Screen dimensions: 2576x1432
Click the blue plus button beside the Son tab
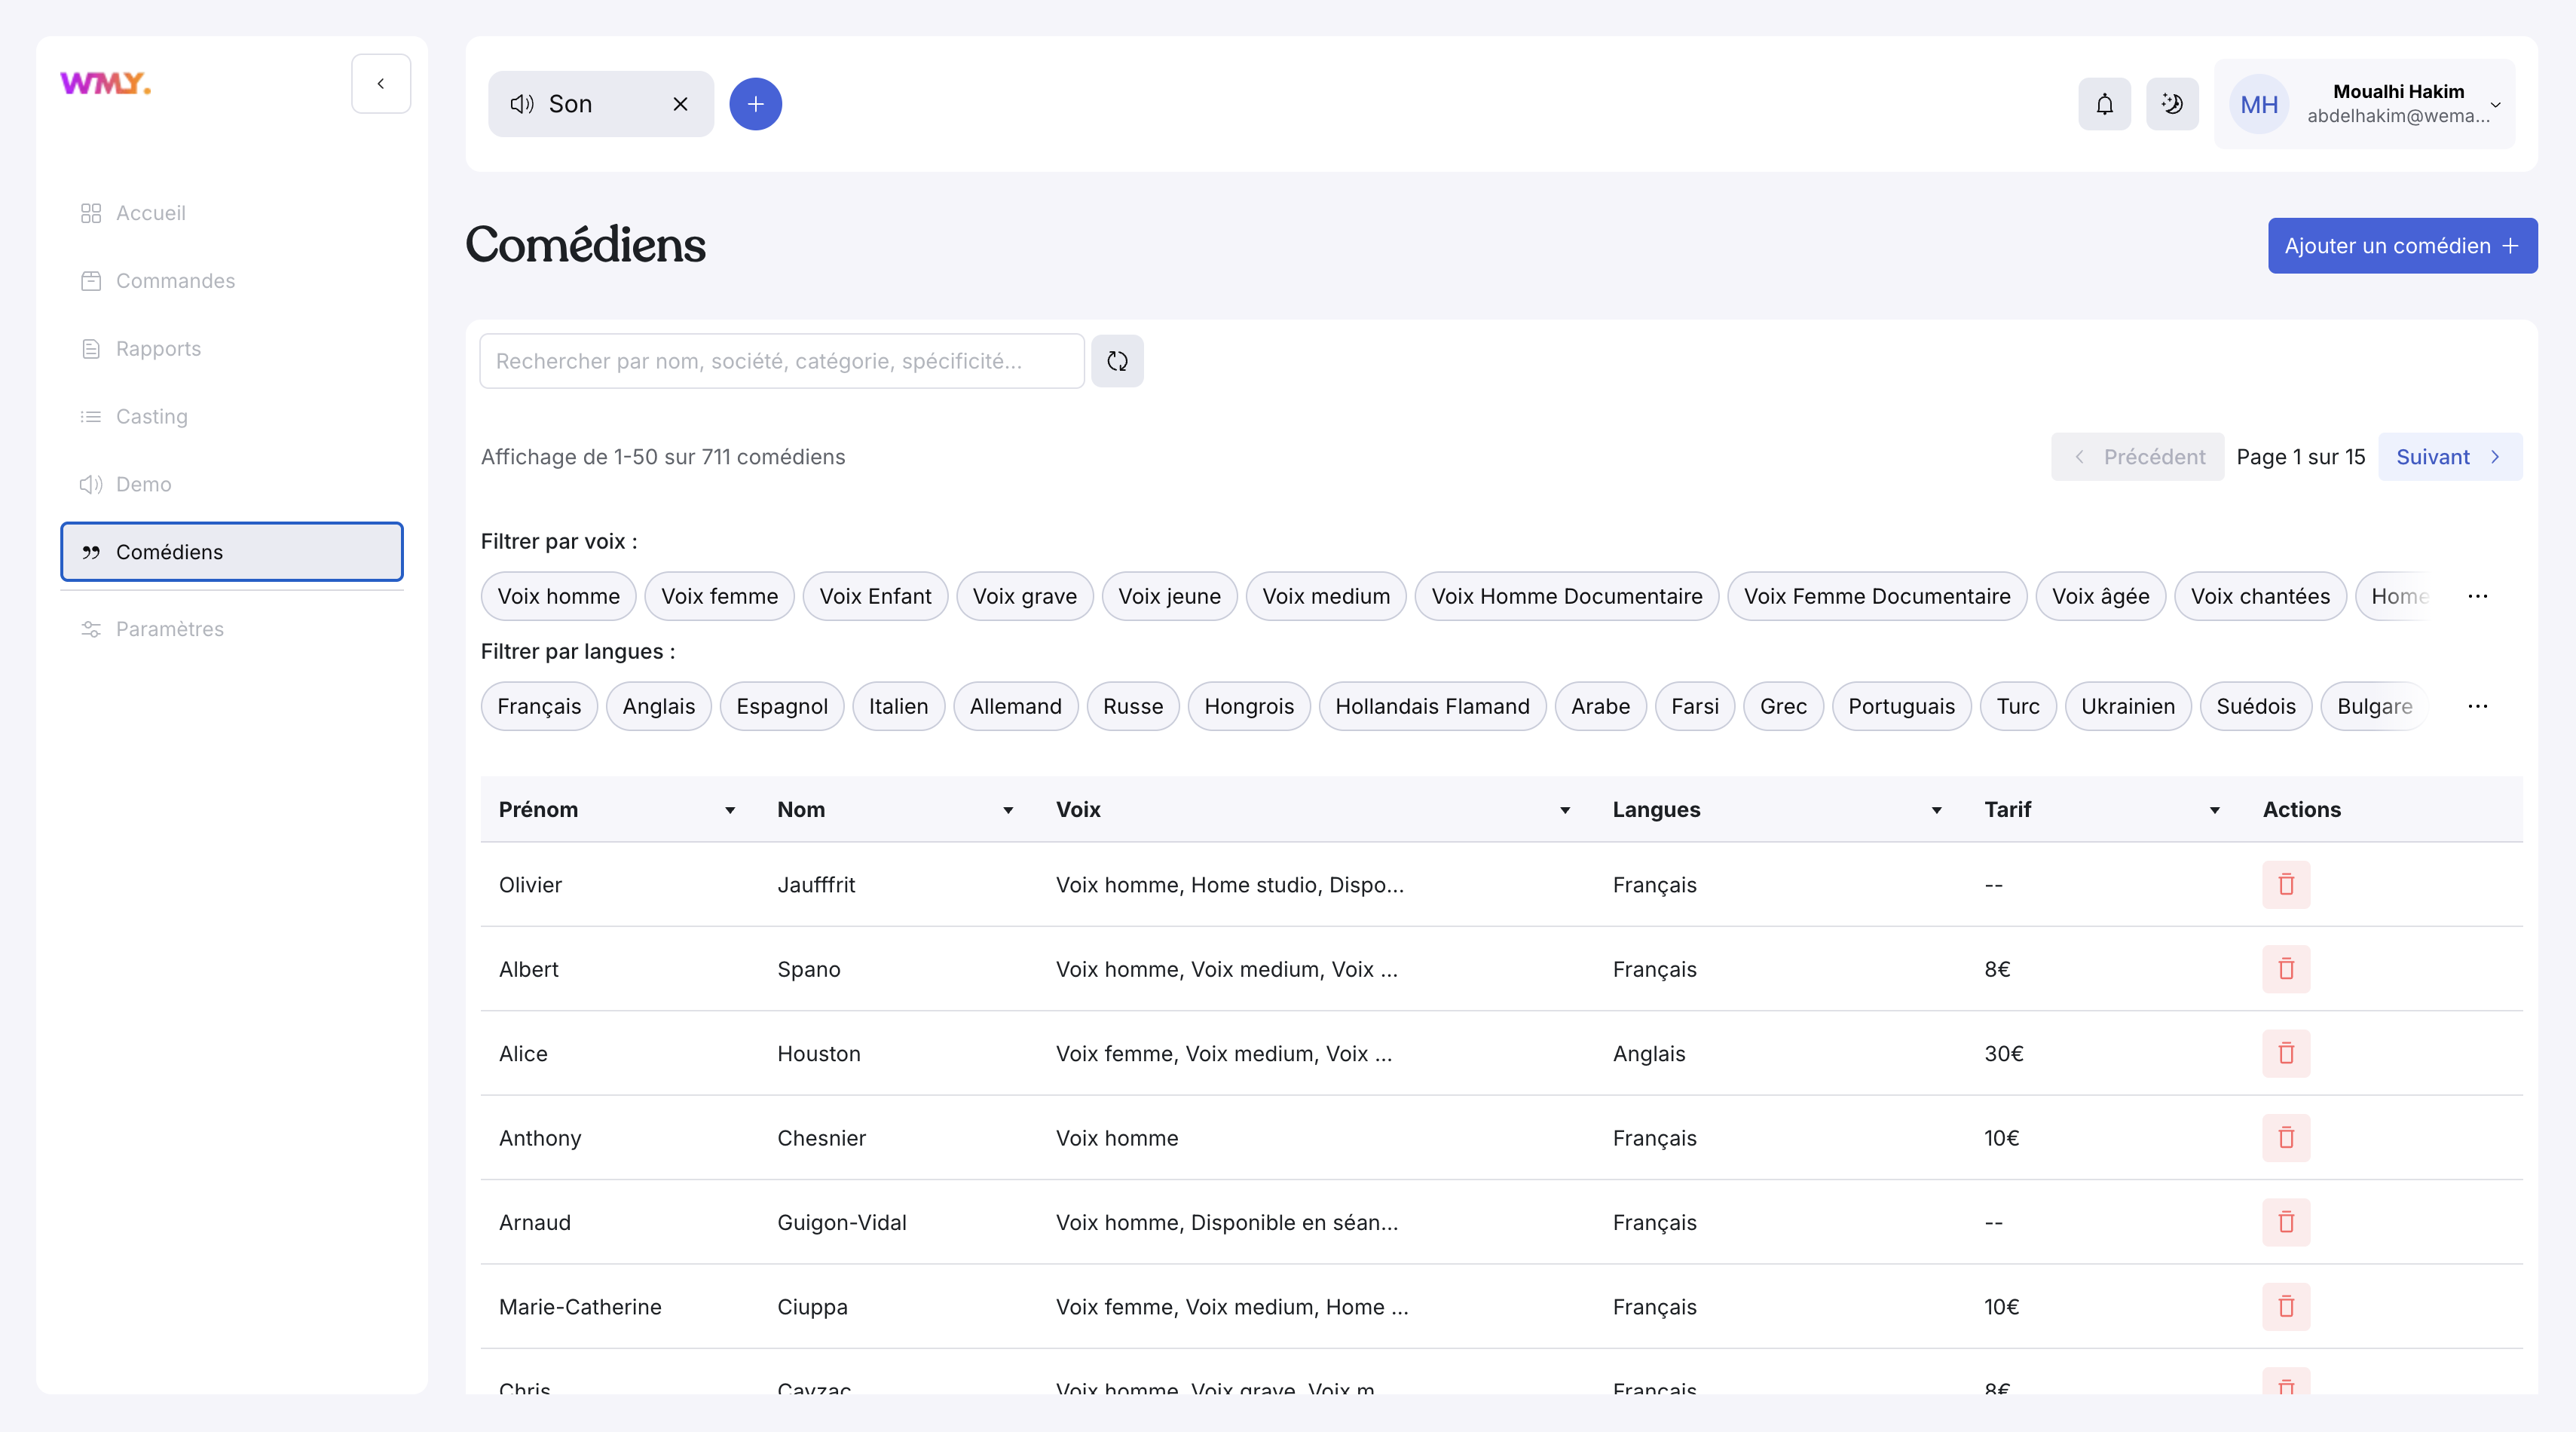755,104
